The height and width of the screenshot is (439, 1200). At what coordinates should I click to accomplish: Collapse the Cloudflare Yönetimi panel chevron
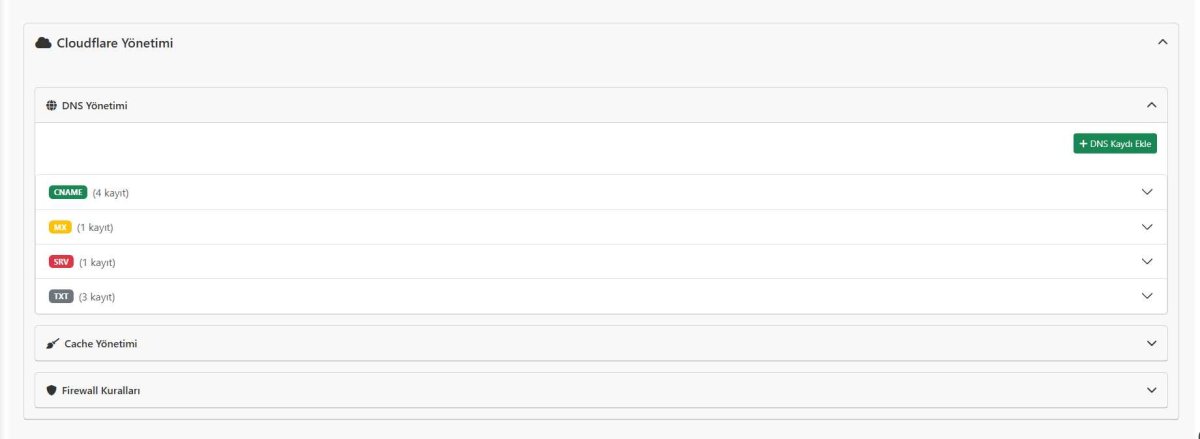[x=1162, y=42]
